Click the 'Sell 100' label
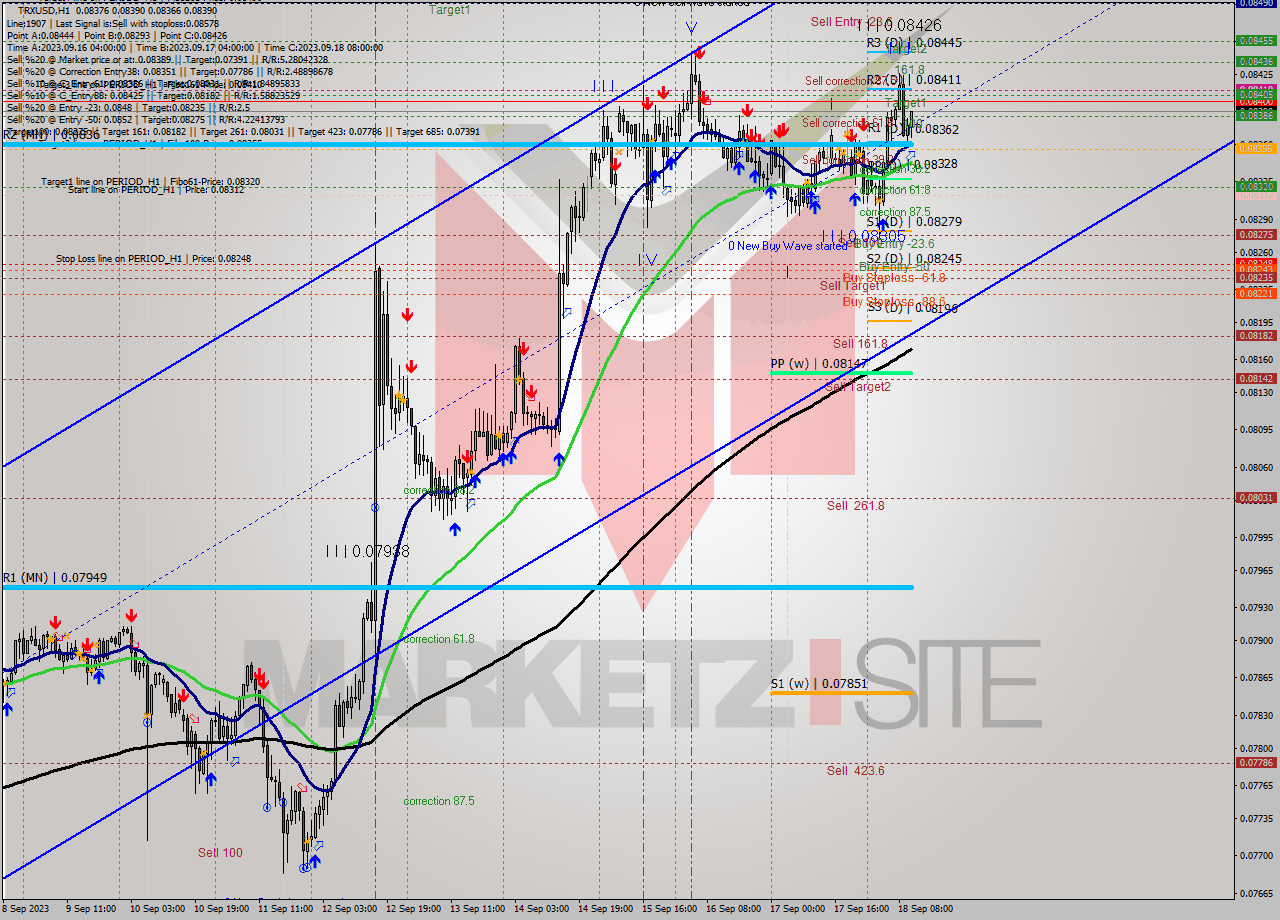Viewport: 1280px width, 920px height. click(x=220, y=853)
